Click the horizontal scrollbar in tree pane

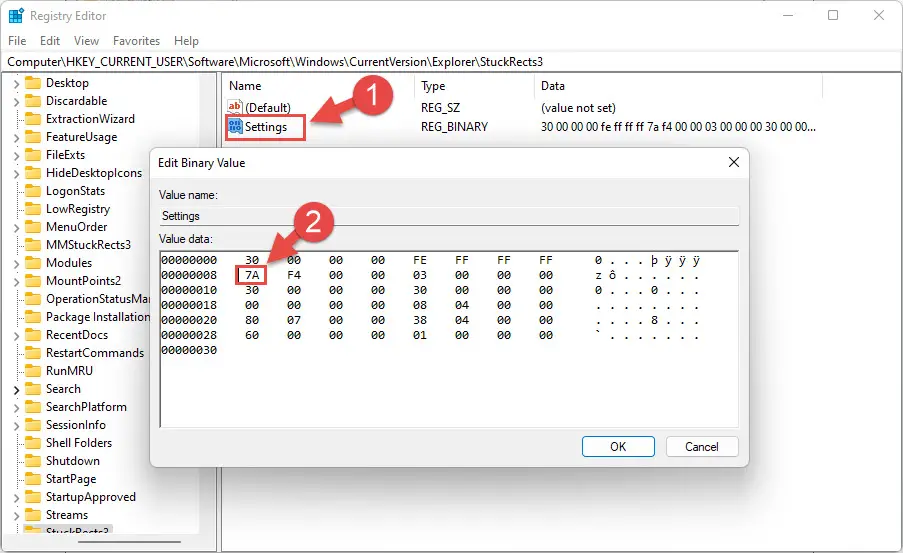pos(130,541)
